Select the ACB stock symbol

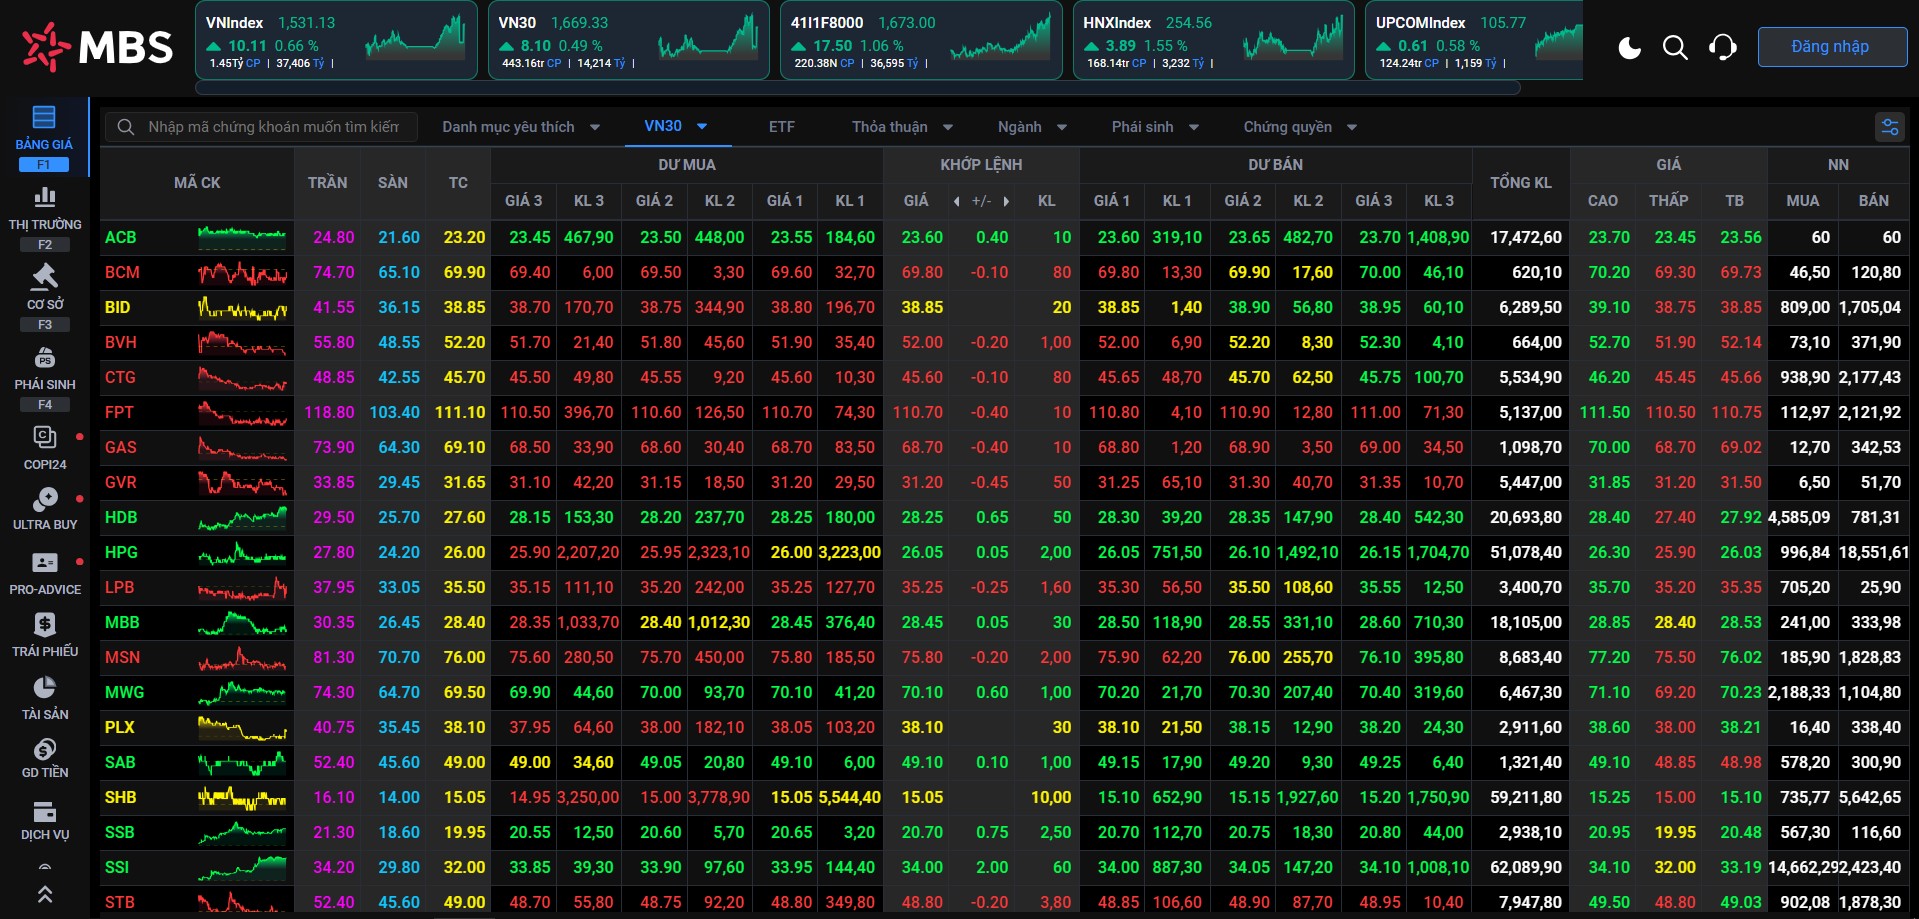pos(121,237)
